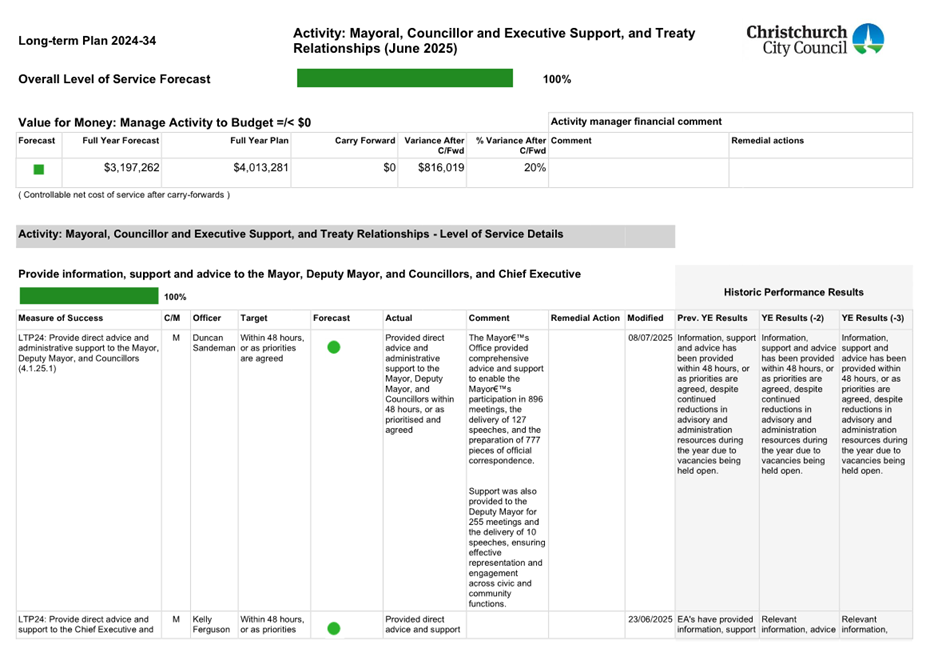934x661 pixels.
Task: Click the green status circle beside Duncan Sandeman's measure
Action: [x=334, y=347]
